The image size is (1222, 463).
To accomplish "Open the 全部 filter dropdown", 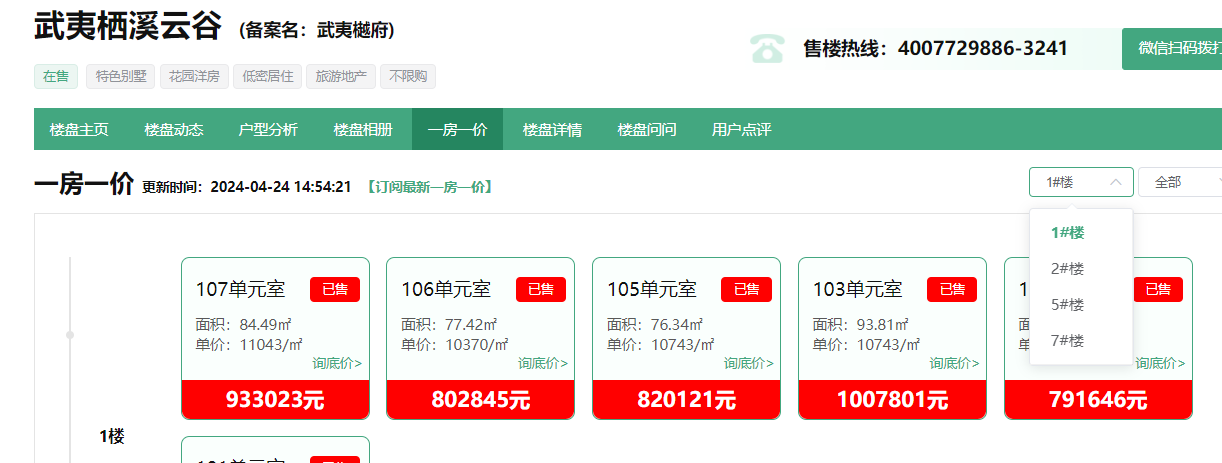I will 1181,182.
